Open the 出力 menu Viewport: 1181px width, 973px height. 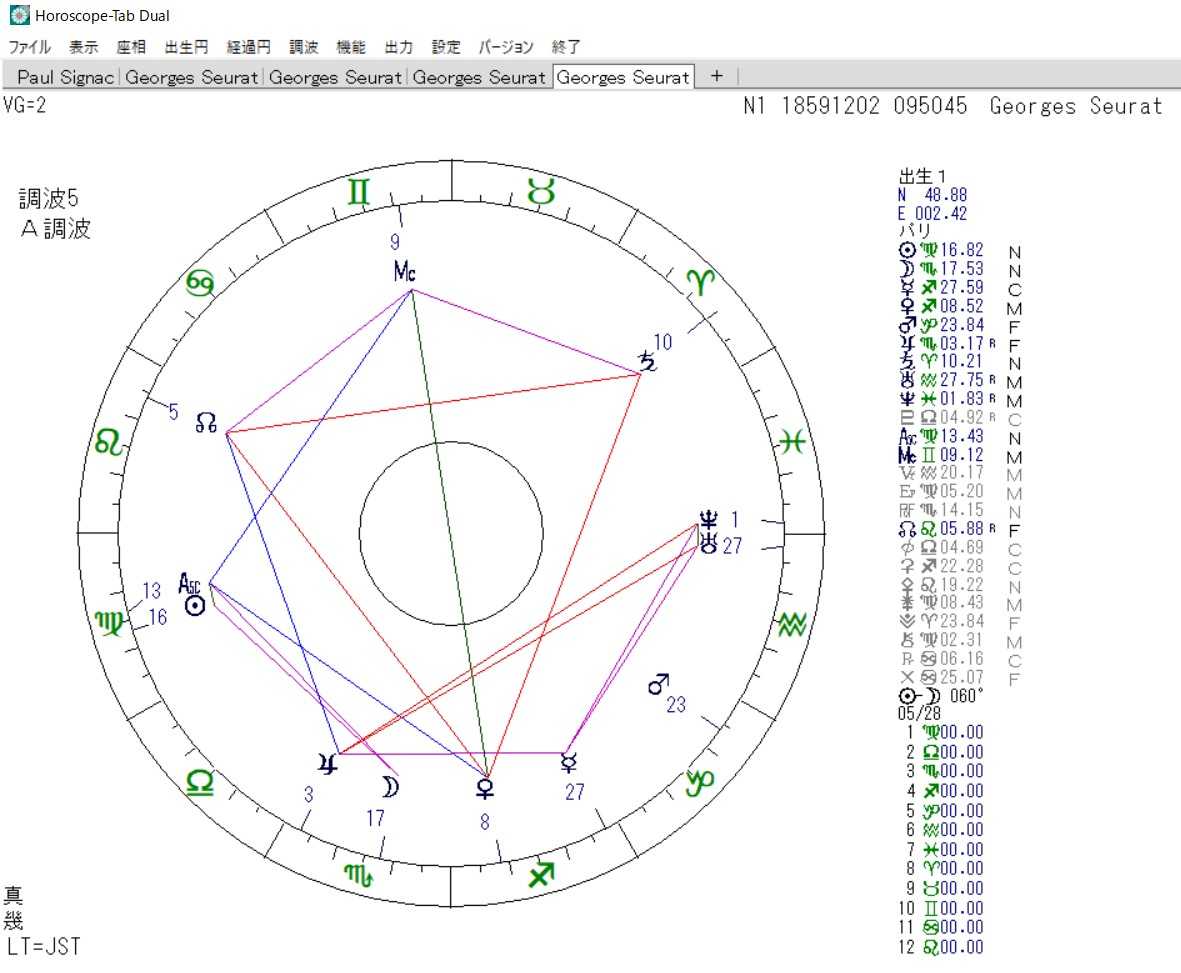click(x=398, y=47)
